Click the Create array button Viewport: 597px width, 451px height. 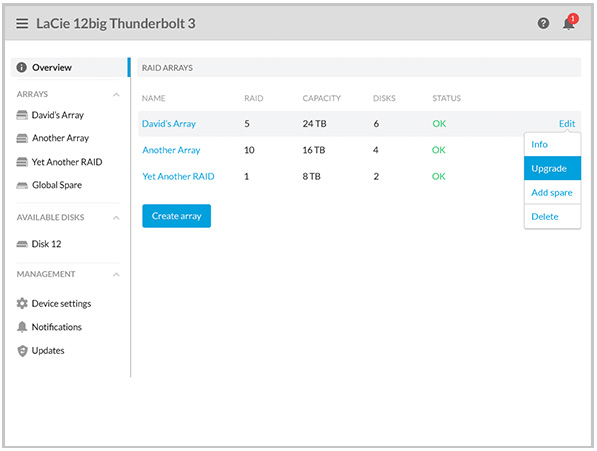click(176, 216)
